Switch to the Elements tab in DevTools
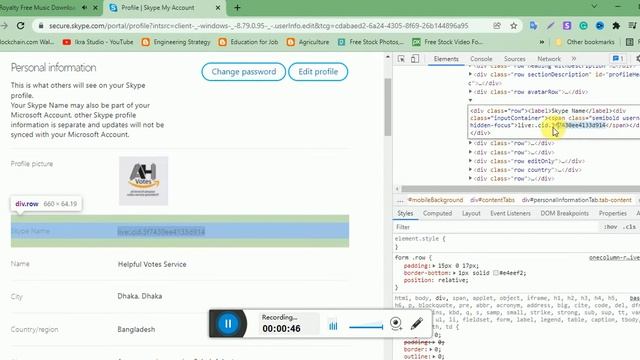Screen dimensions: 640x360 point(446,59)
